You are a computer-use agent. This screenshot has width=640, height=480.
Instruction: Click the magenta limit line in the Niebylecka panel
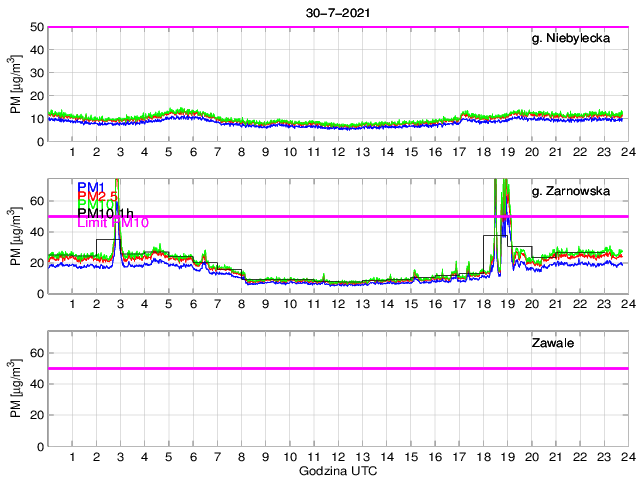point(338,27)
